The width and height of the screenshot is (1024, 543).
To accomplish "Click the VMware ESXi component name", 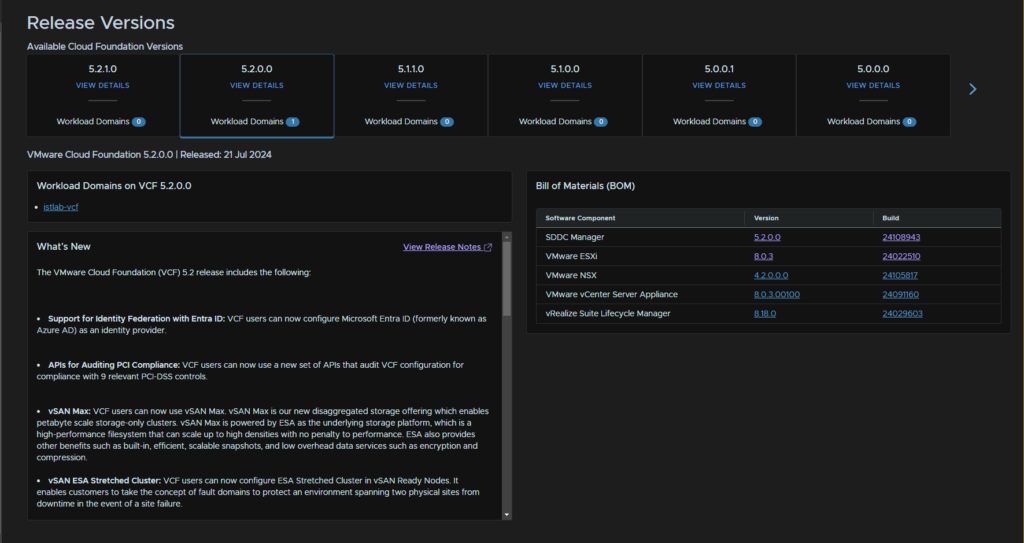I will (x=571, y=256).
